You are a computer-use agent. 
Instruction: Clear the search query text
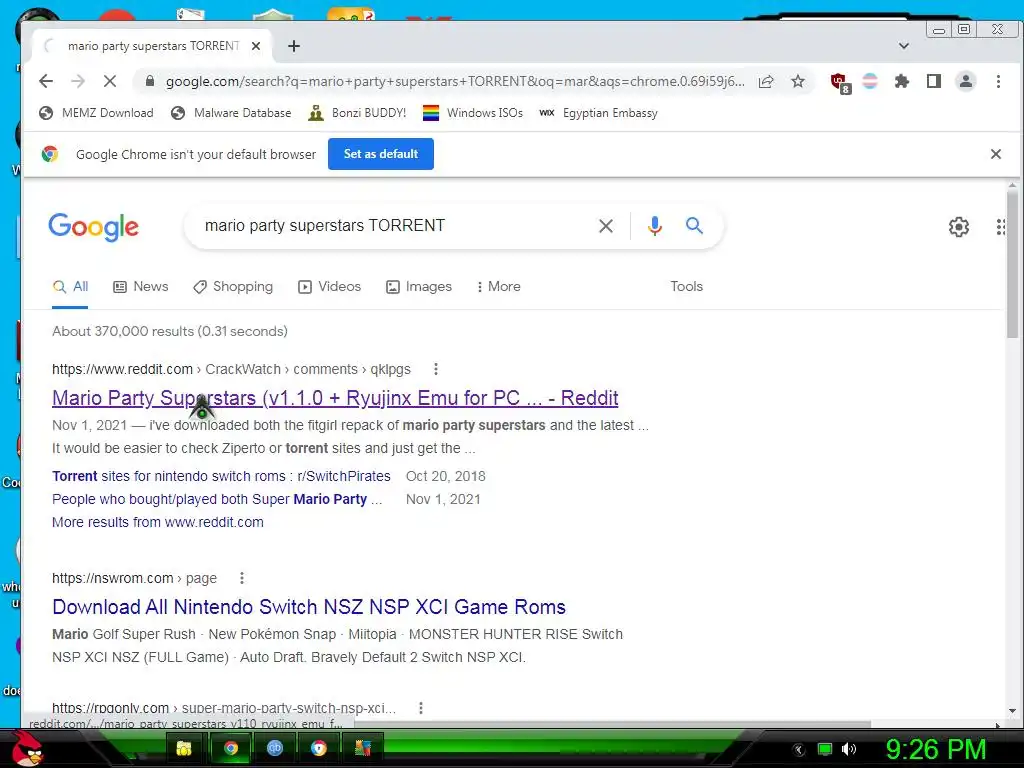click(x=606, y=226)
